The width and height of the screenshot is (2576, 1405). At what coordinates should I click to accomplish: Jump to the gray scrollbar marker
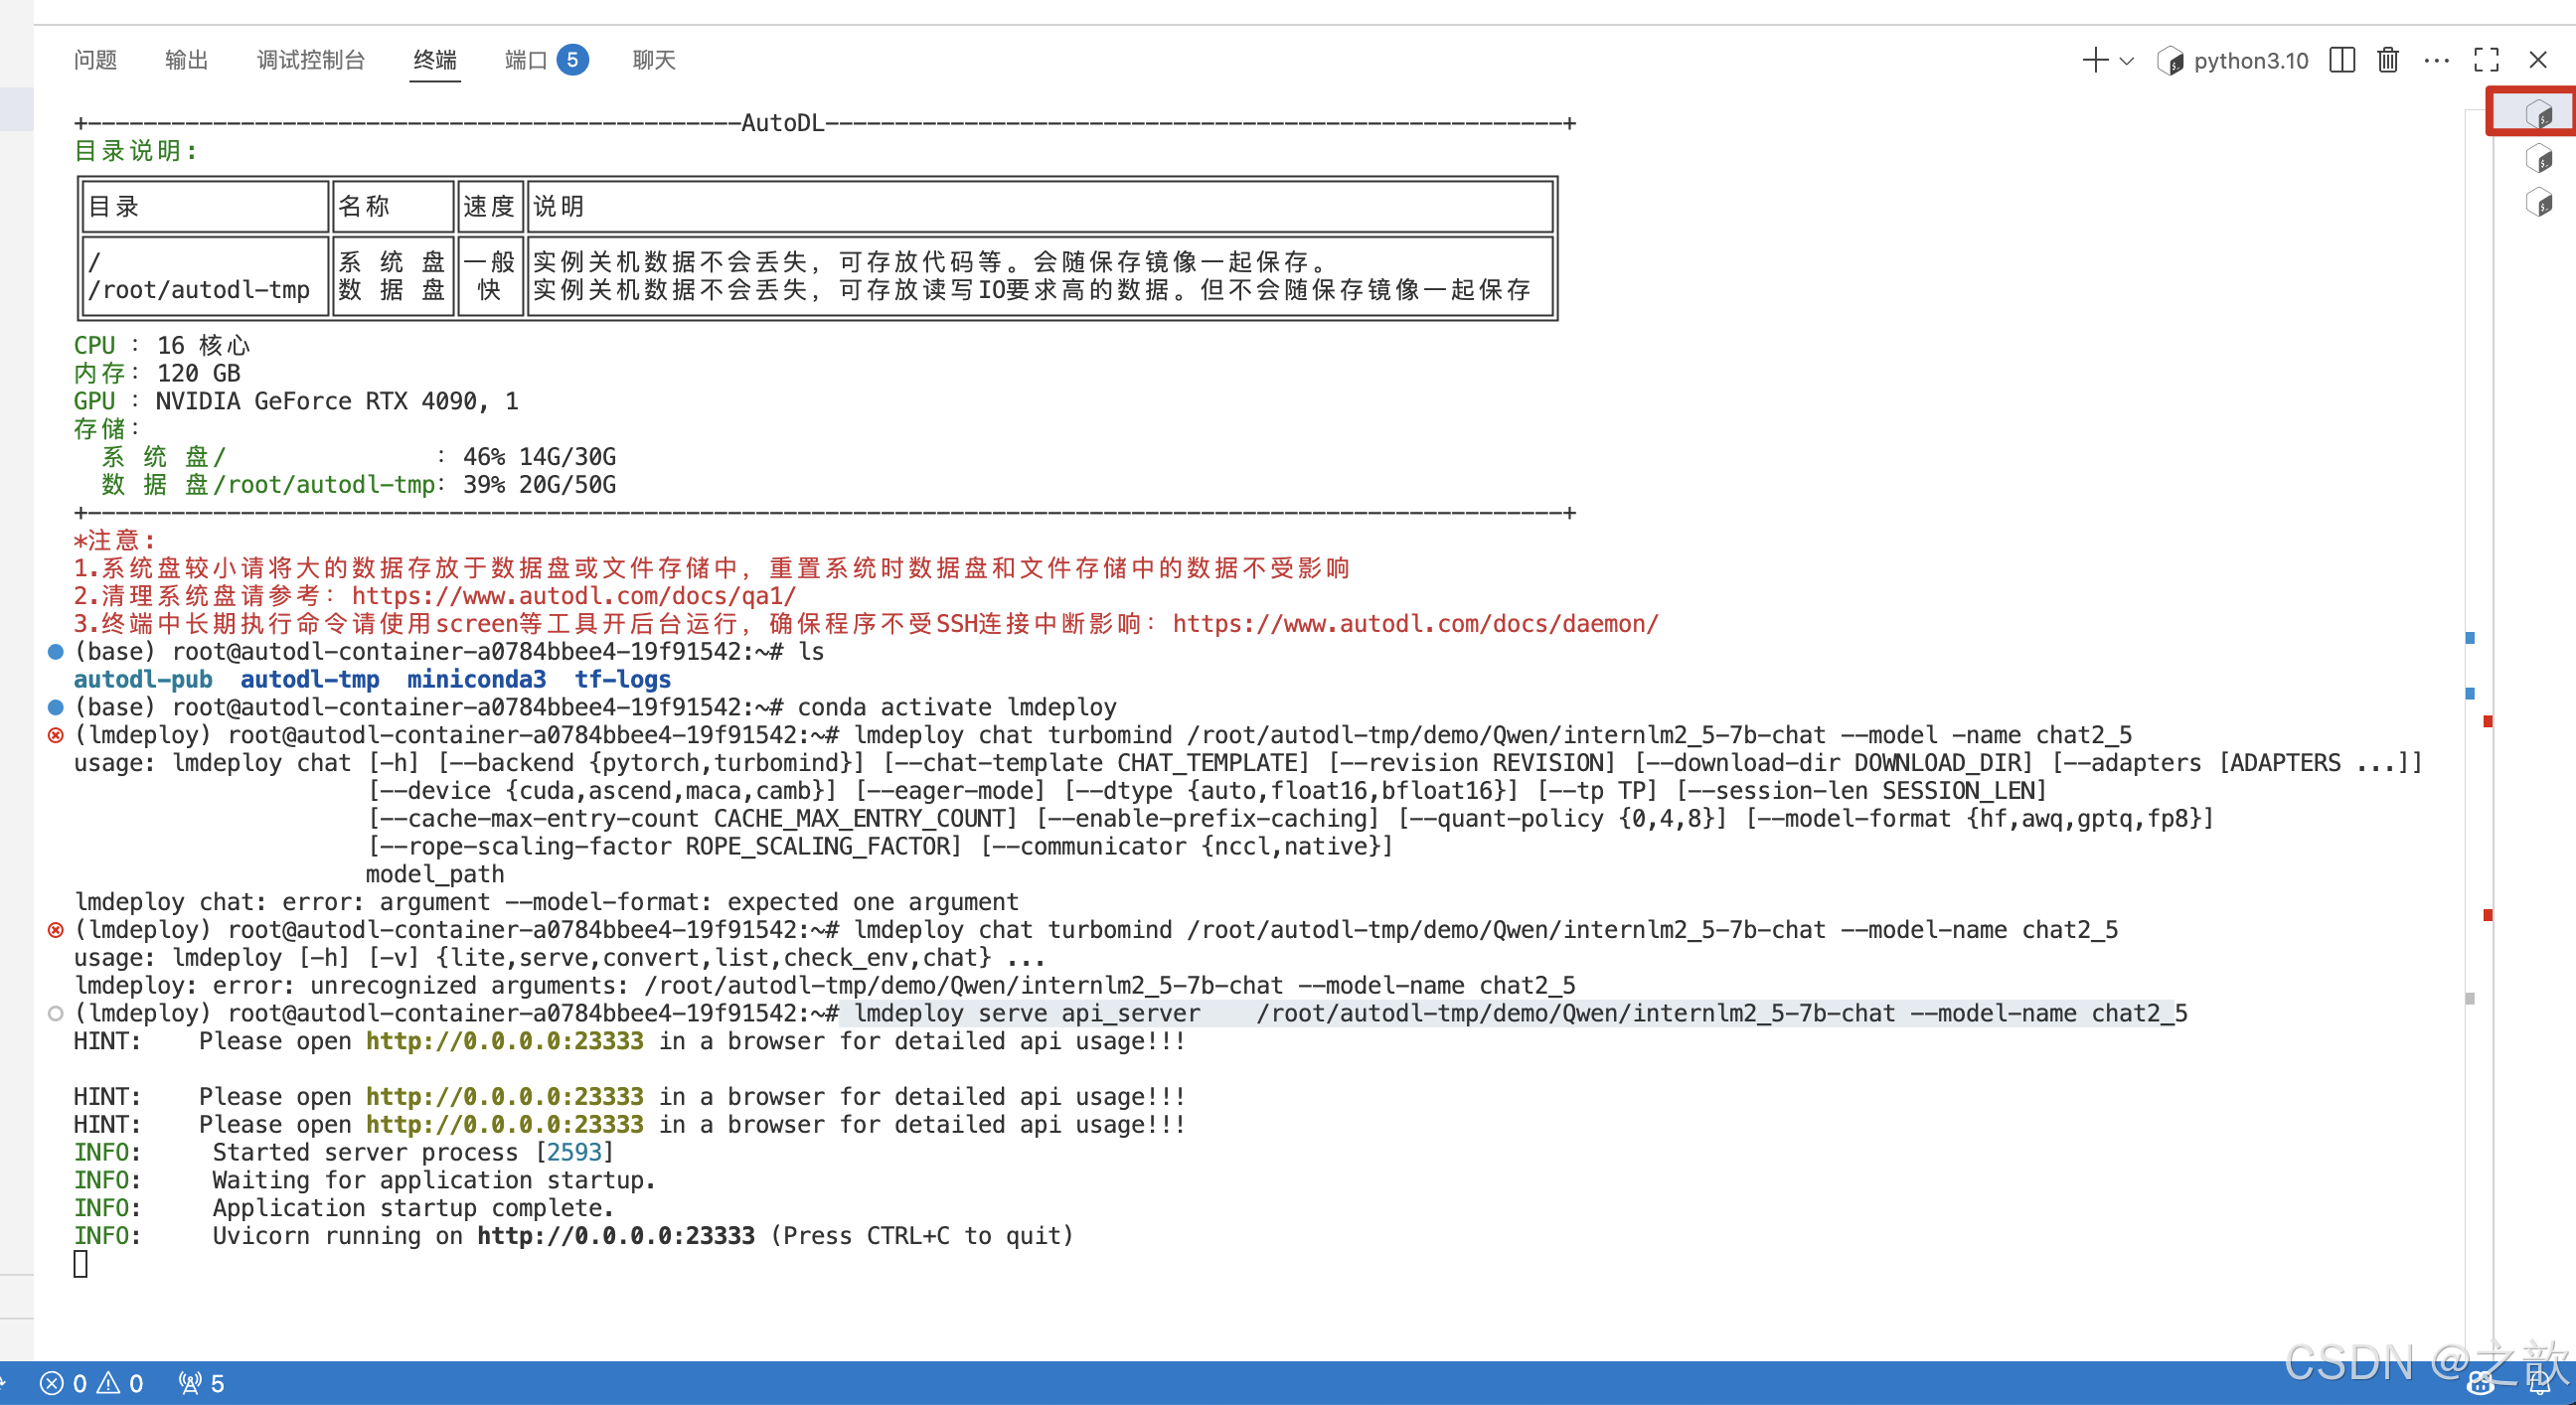pos(2470,999)
